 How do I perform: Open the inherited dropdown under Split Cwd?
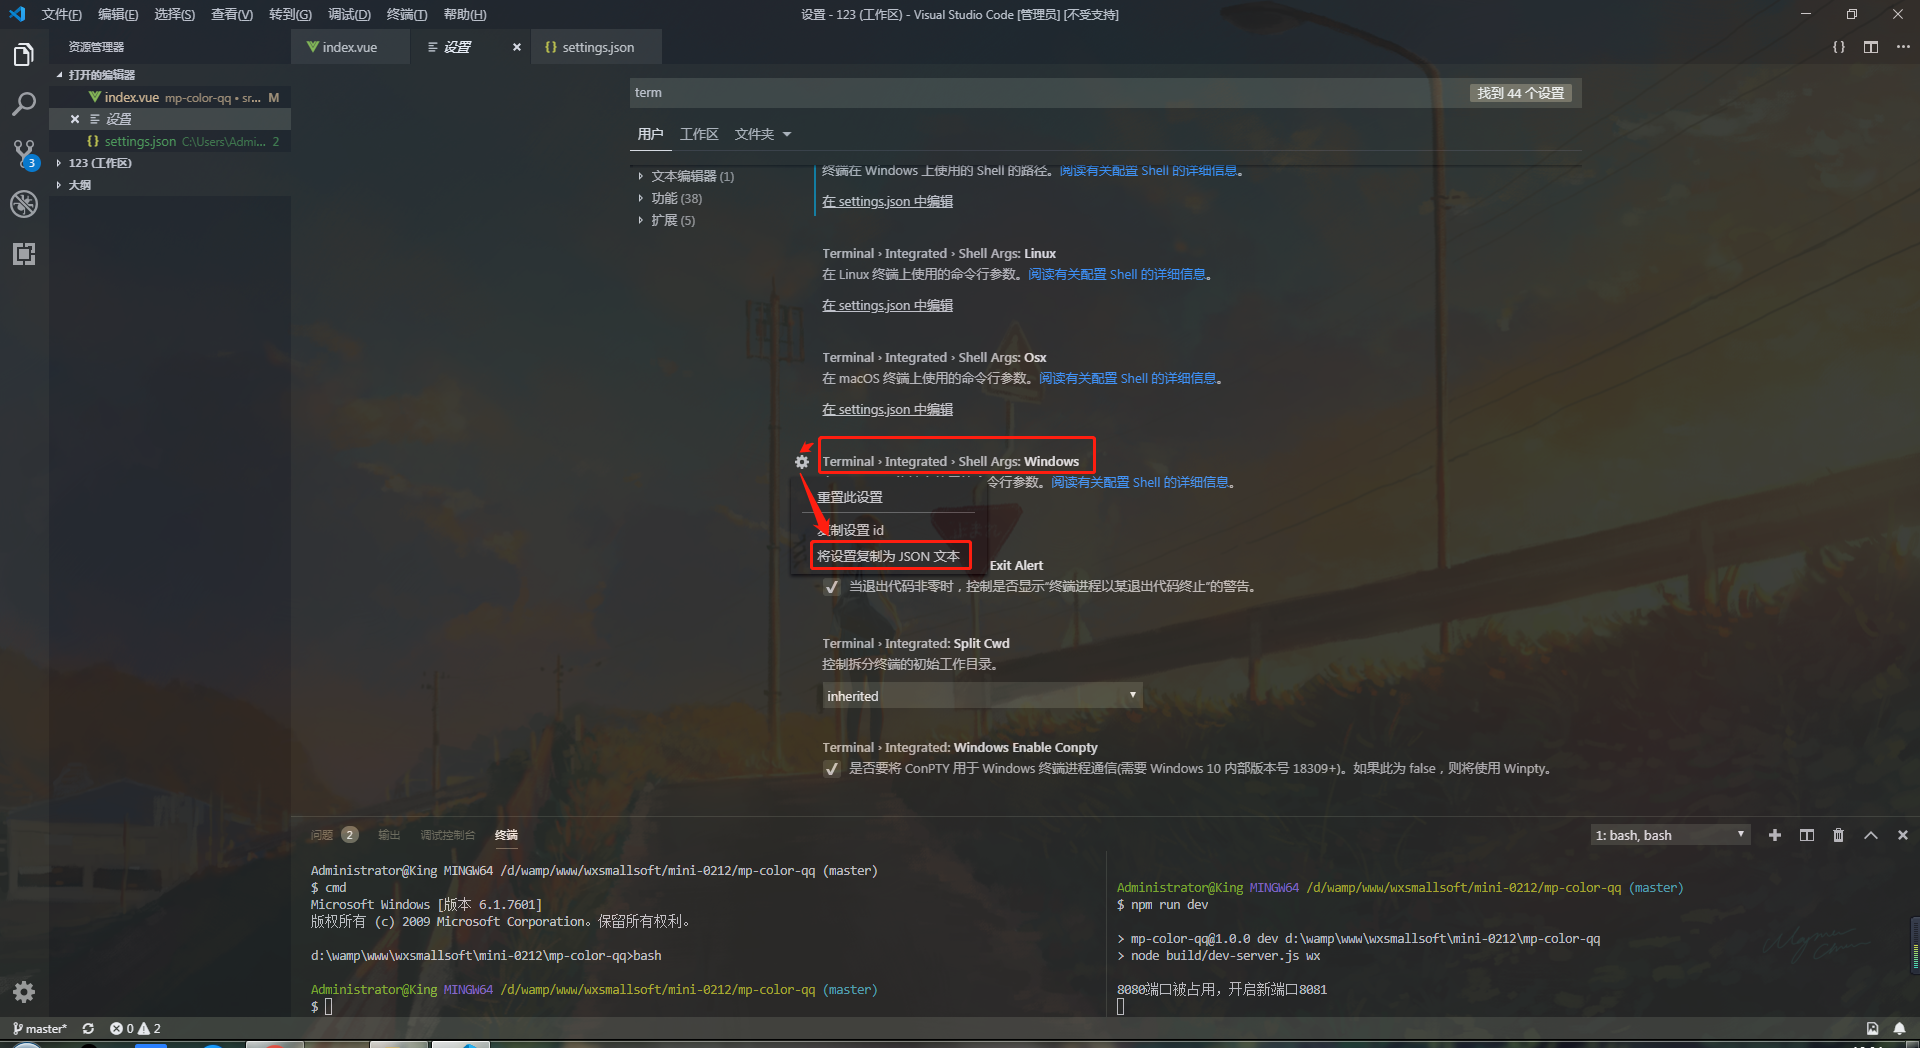click(981, 695)
